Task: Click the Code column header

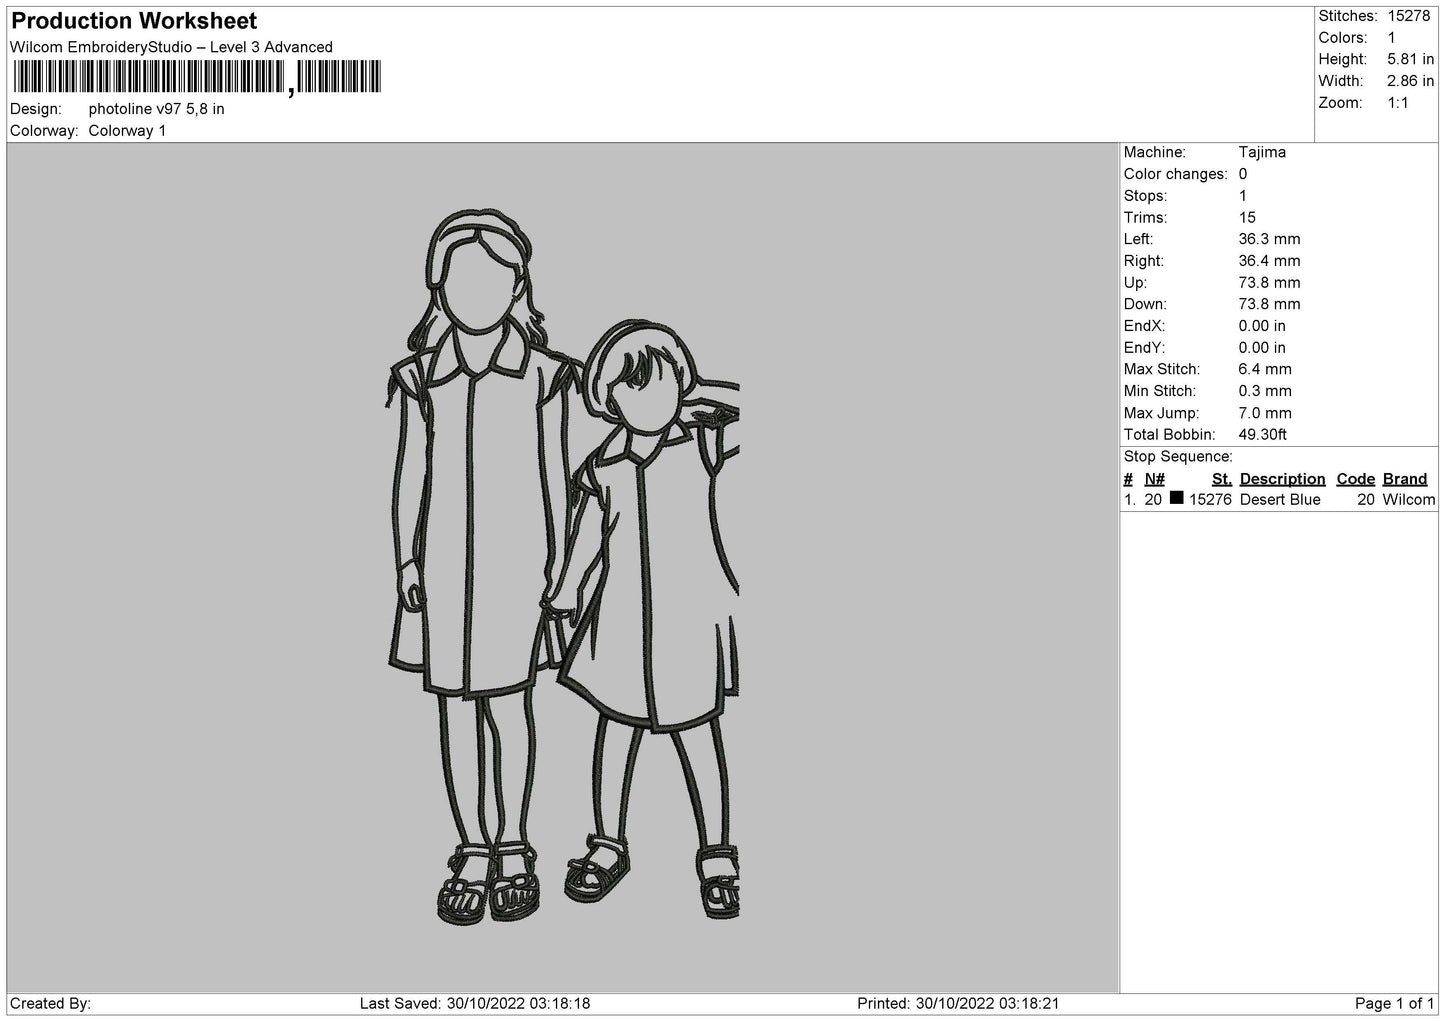Action: (1356, 479)
